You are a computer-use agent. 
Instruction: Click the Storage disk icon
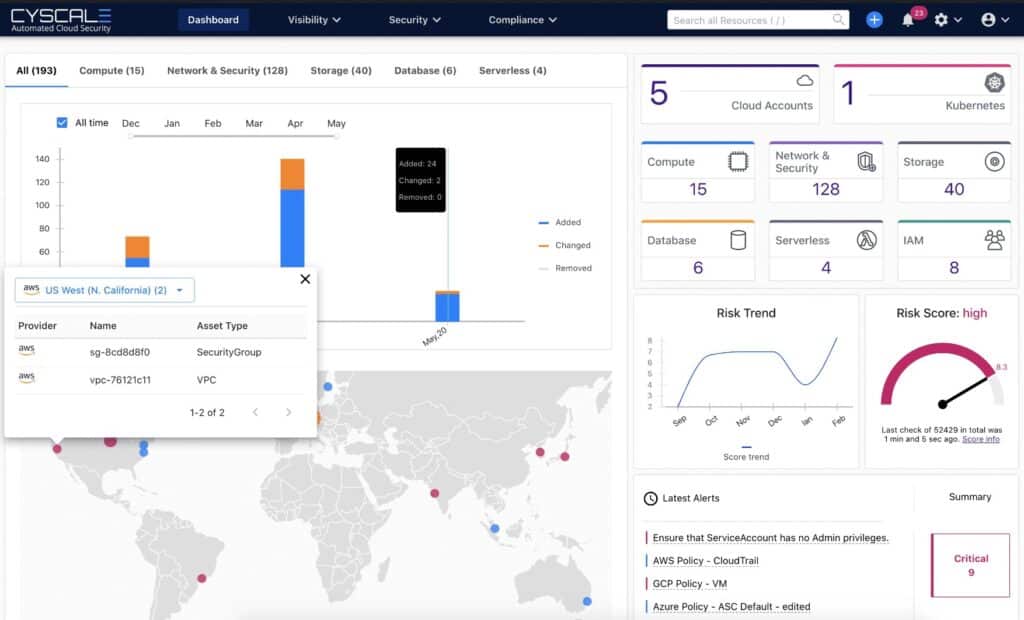click(994, 161)
